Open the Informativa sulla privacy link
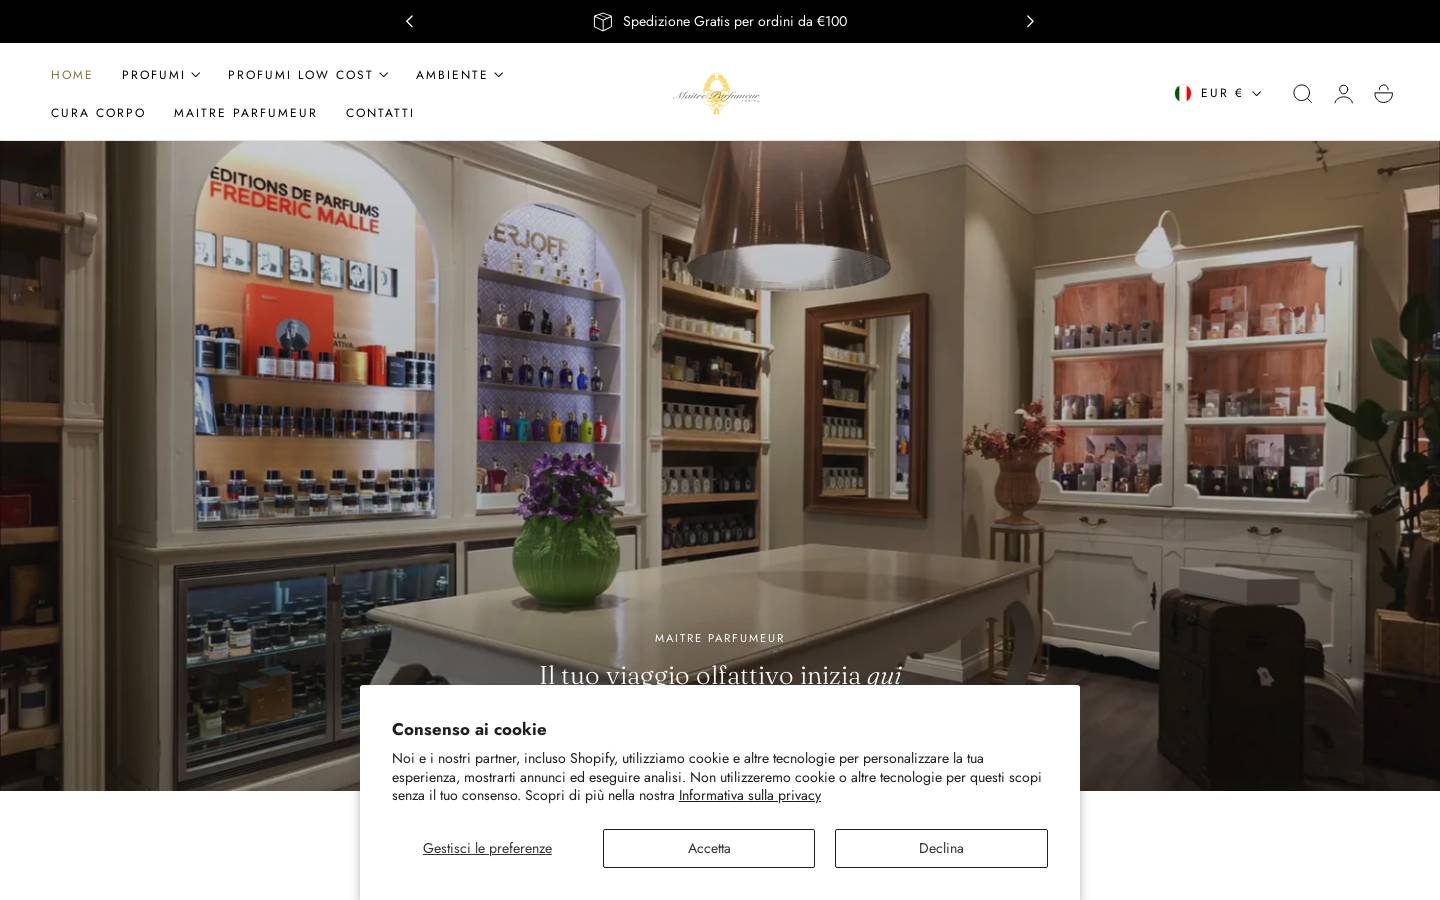This screenshot has height=900, width=1440. coord(750,796)
